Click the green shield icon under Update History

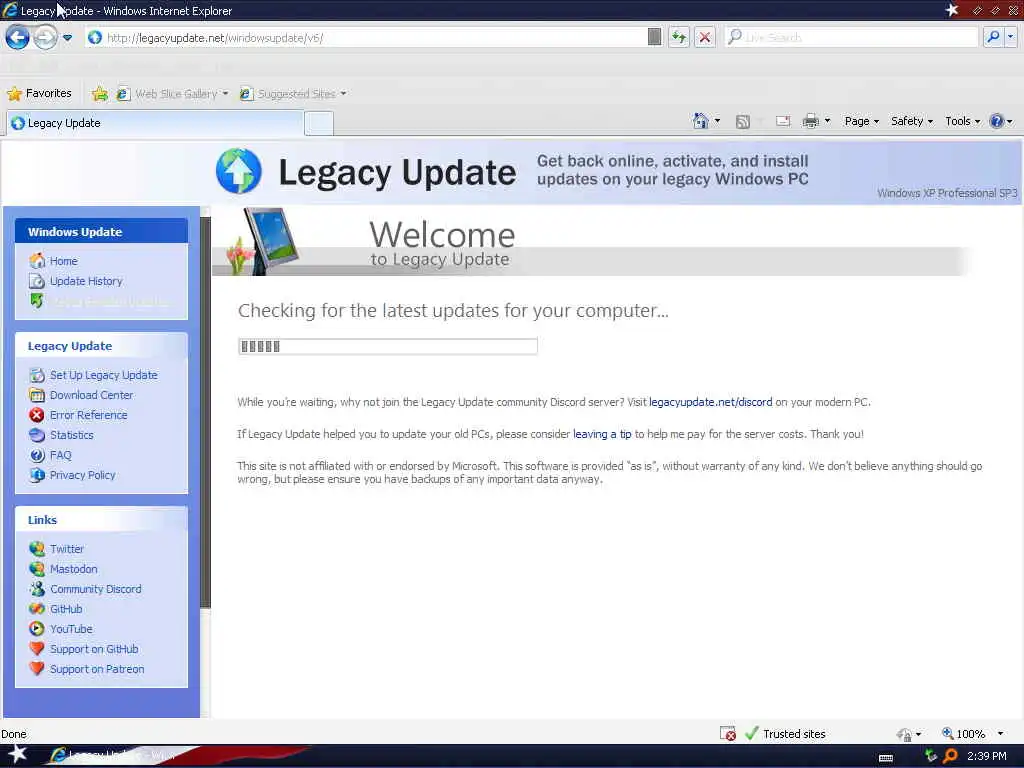pos(37,300)
